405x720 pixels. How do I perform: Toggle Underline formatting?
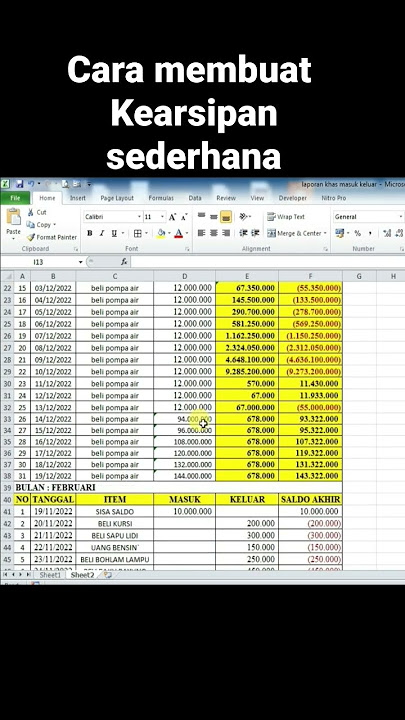[114, 233]
